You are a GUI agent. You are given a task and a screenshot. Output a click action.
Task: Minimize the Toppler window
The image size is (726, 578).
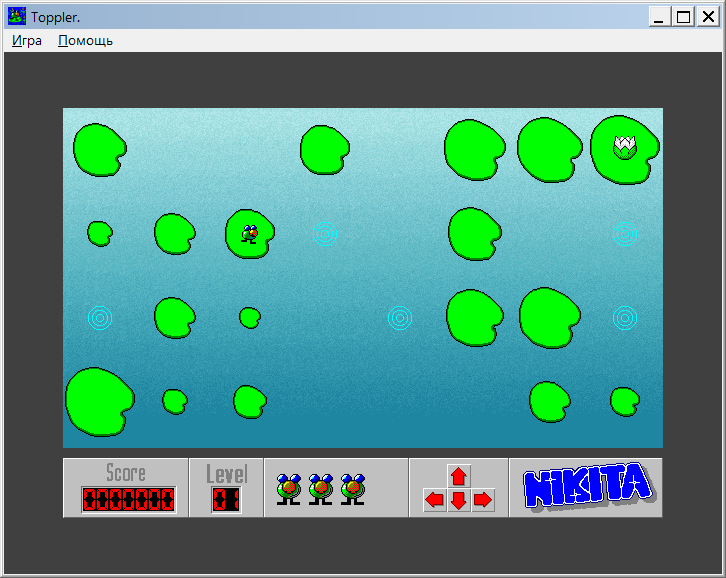coord(659,17)
